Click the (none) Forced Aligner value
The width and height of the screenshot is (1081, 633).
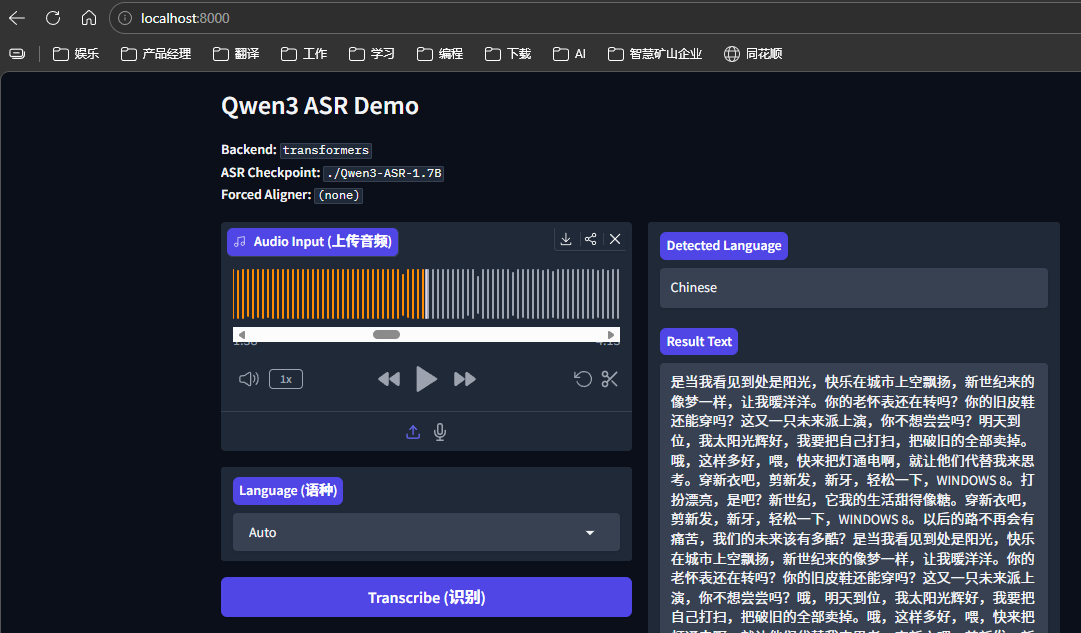pyautogui.click(x=339, y=195)
